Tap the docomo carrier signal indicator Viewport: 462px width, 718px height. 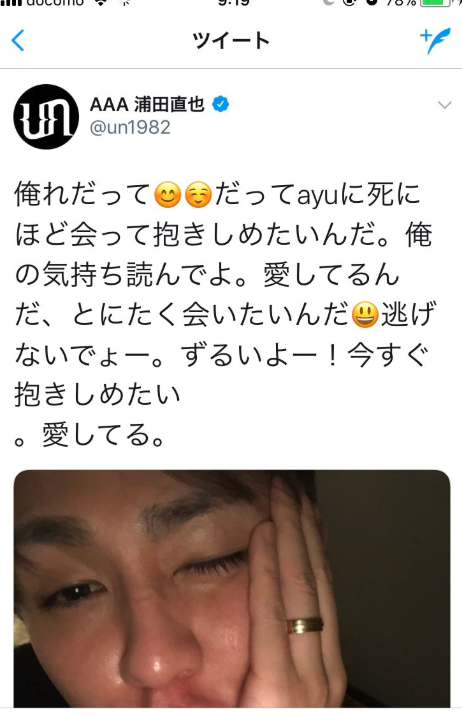point(42,2)
